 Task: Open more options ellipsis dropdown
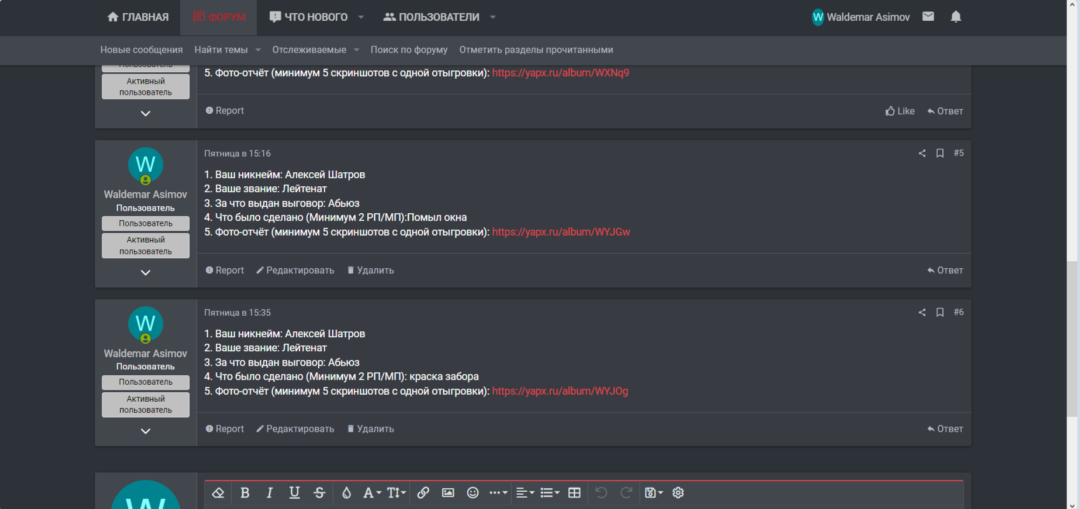click(498, 492)
